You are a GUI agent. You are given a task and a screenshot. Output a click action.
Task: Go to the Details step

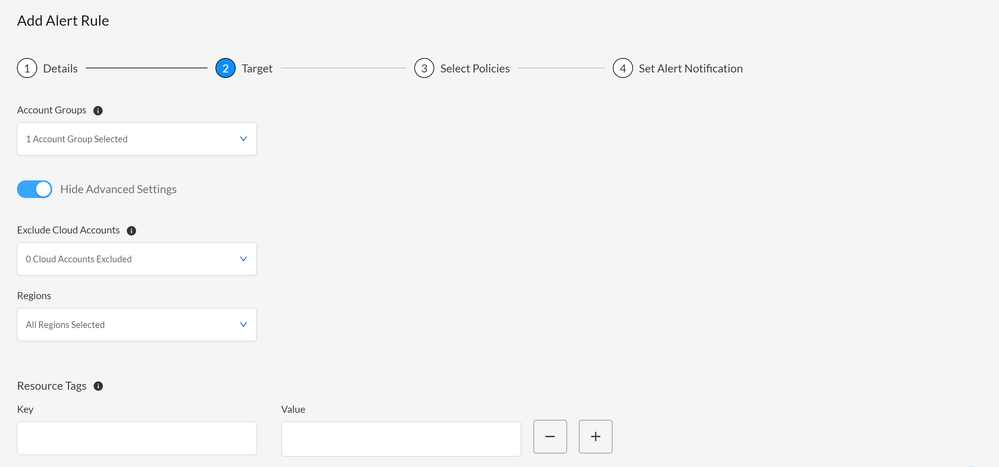60,69
